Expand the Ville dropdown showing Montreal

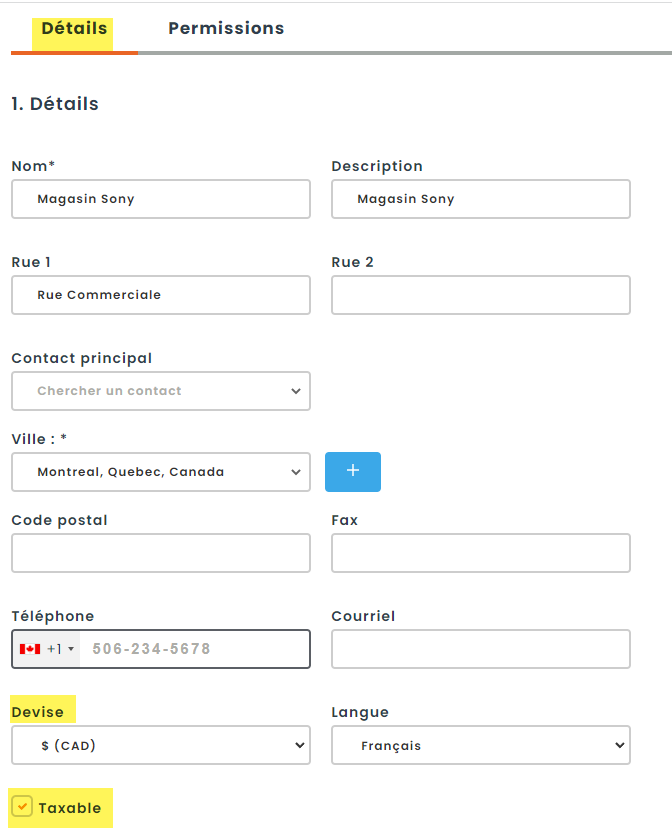(x=161, y=472)
